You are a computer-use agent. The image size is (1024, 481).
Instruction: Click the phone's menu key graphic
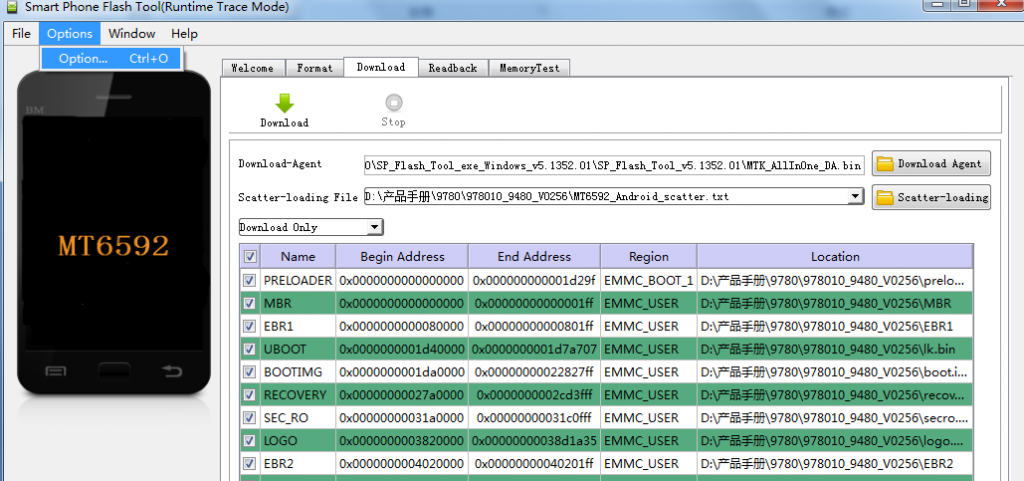coord(57,373)
